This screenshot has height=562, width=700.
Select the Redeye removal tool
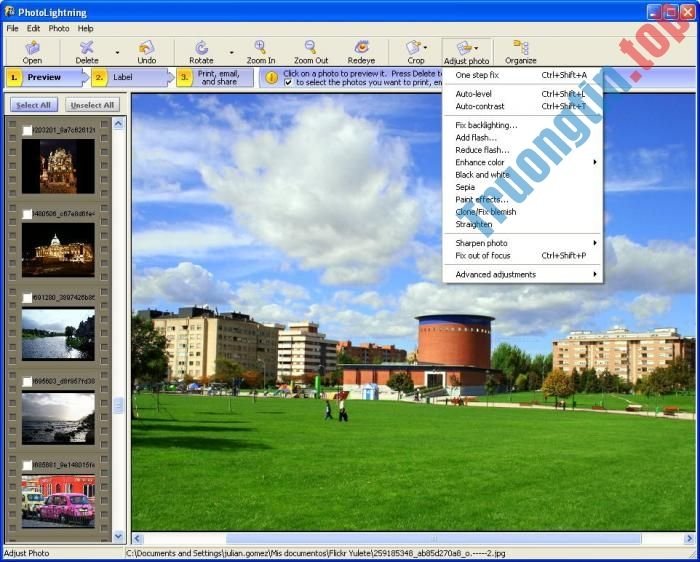click(x=361, y=47)
